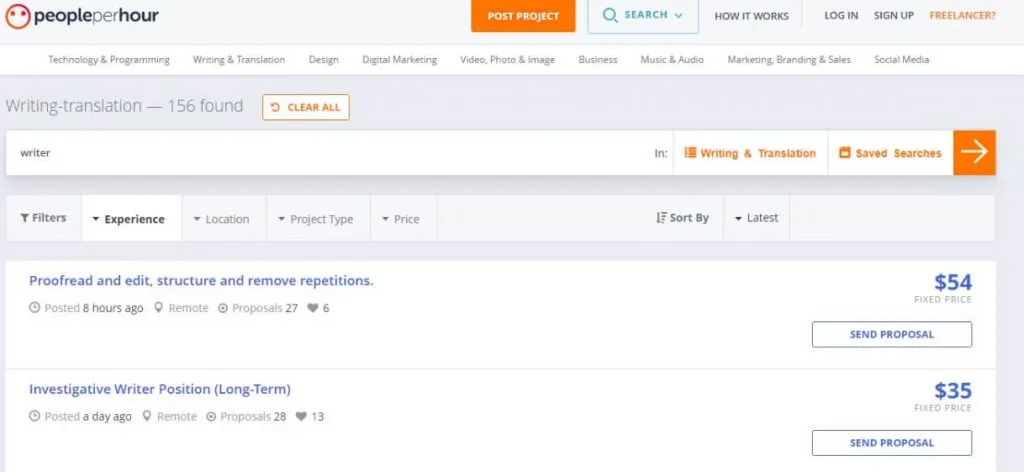Click 'Proposals 27' text
This screenshot has width=1024, height=472.
264,308
